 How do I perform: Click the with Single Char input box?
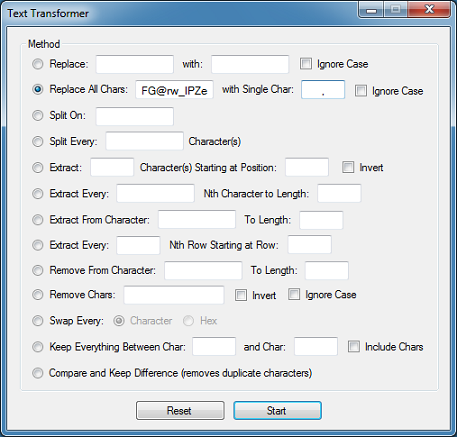point(323,89)
